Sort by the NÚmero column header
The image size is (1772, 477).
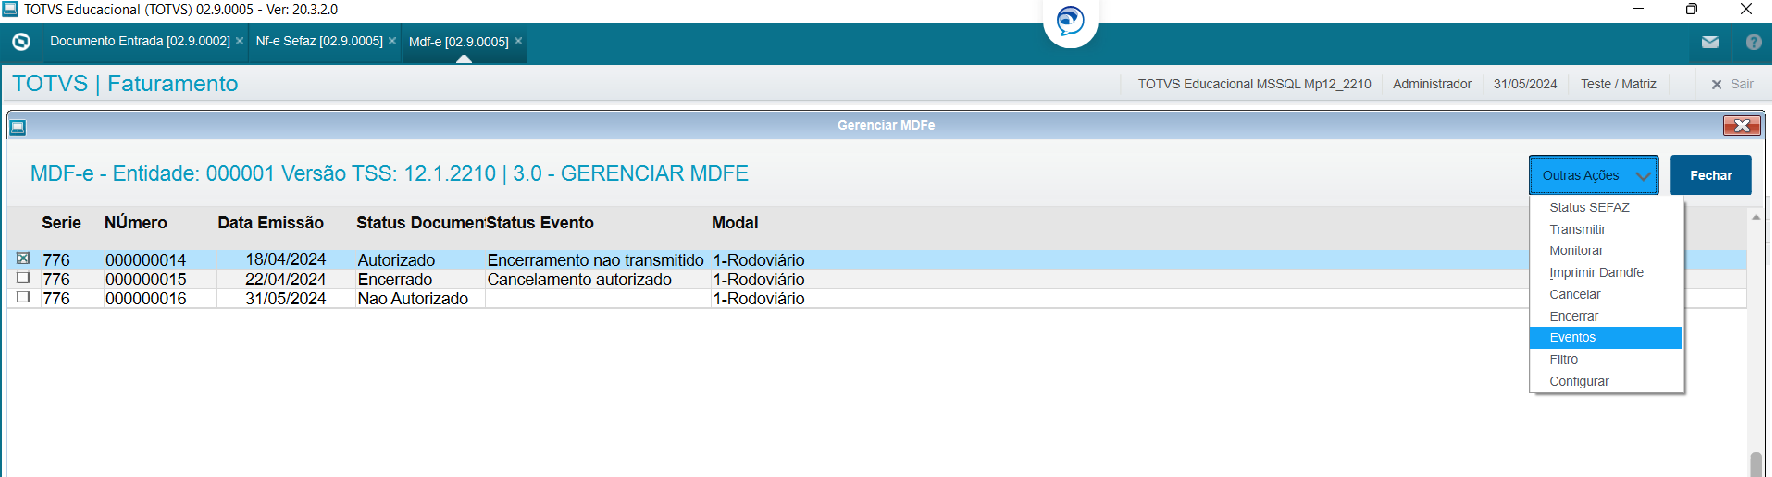point(136,222)
